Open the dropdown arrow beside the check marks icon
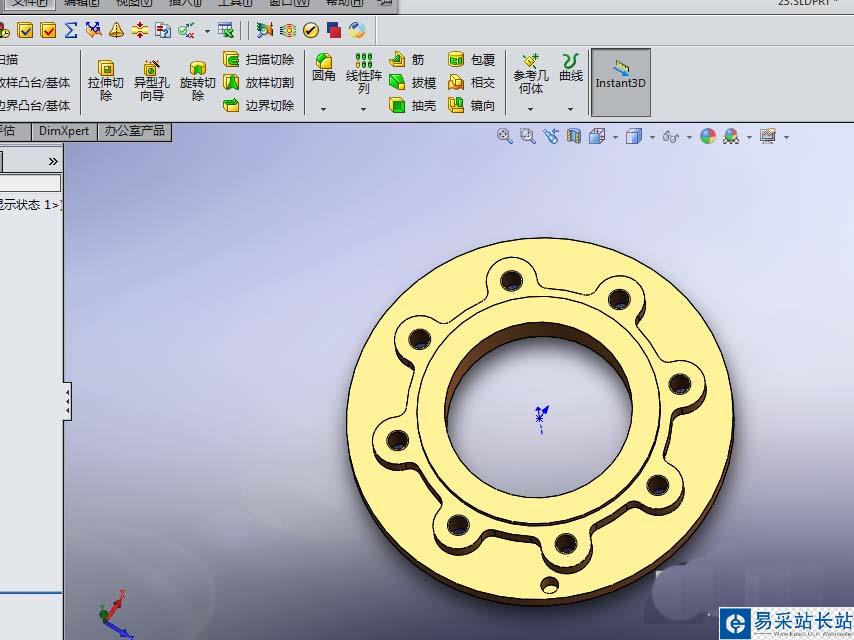 (208, 31)
